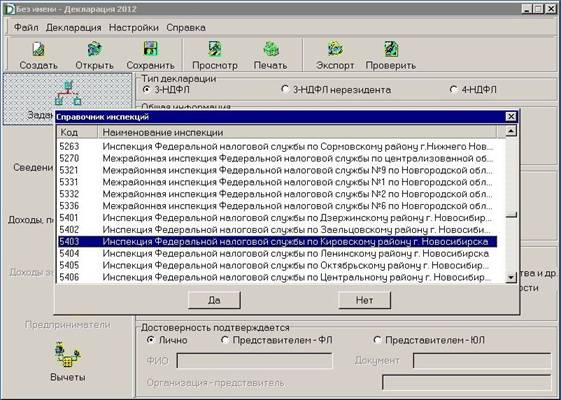
Task: Choose Представителем - ФЛ radio option
Action: pyautogui.click(x=225, y=340)
